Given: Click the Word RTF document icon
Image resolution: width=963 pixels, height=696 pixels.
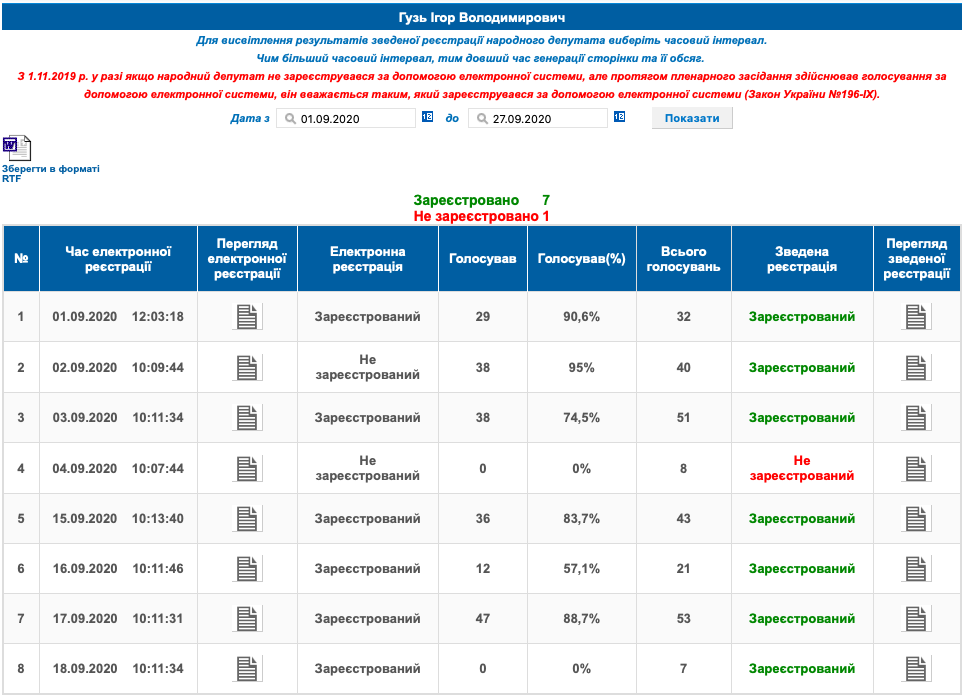Looking at the screenshot, I should (16, 148).
